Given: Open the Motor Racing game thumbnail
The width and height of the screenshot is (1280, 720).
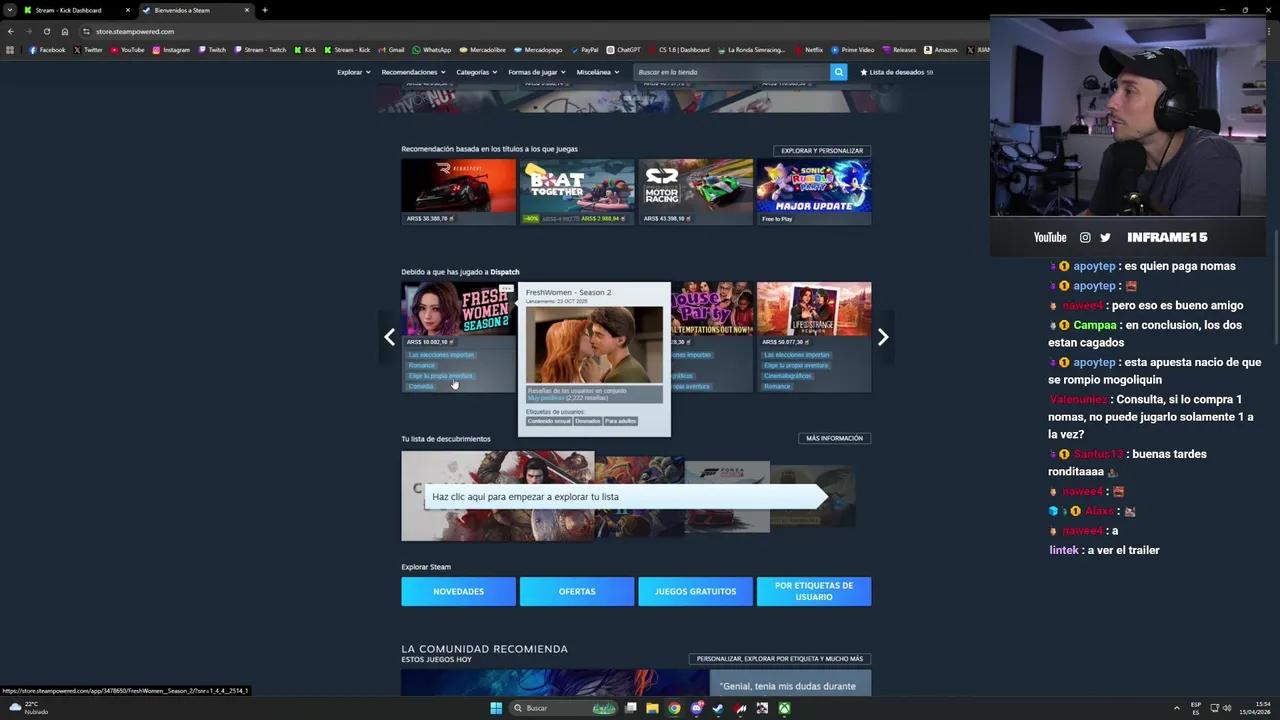Looking at the screenshot, I should click(x=695, y=186).
